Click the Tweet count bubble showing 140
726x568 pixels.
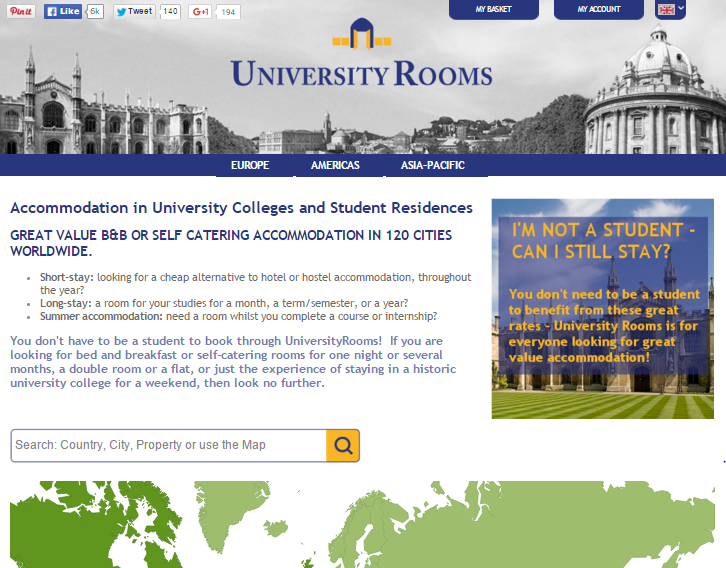pyautogui.click(x=170, y=12)
